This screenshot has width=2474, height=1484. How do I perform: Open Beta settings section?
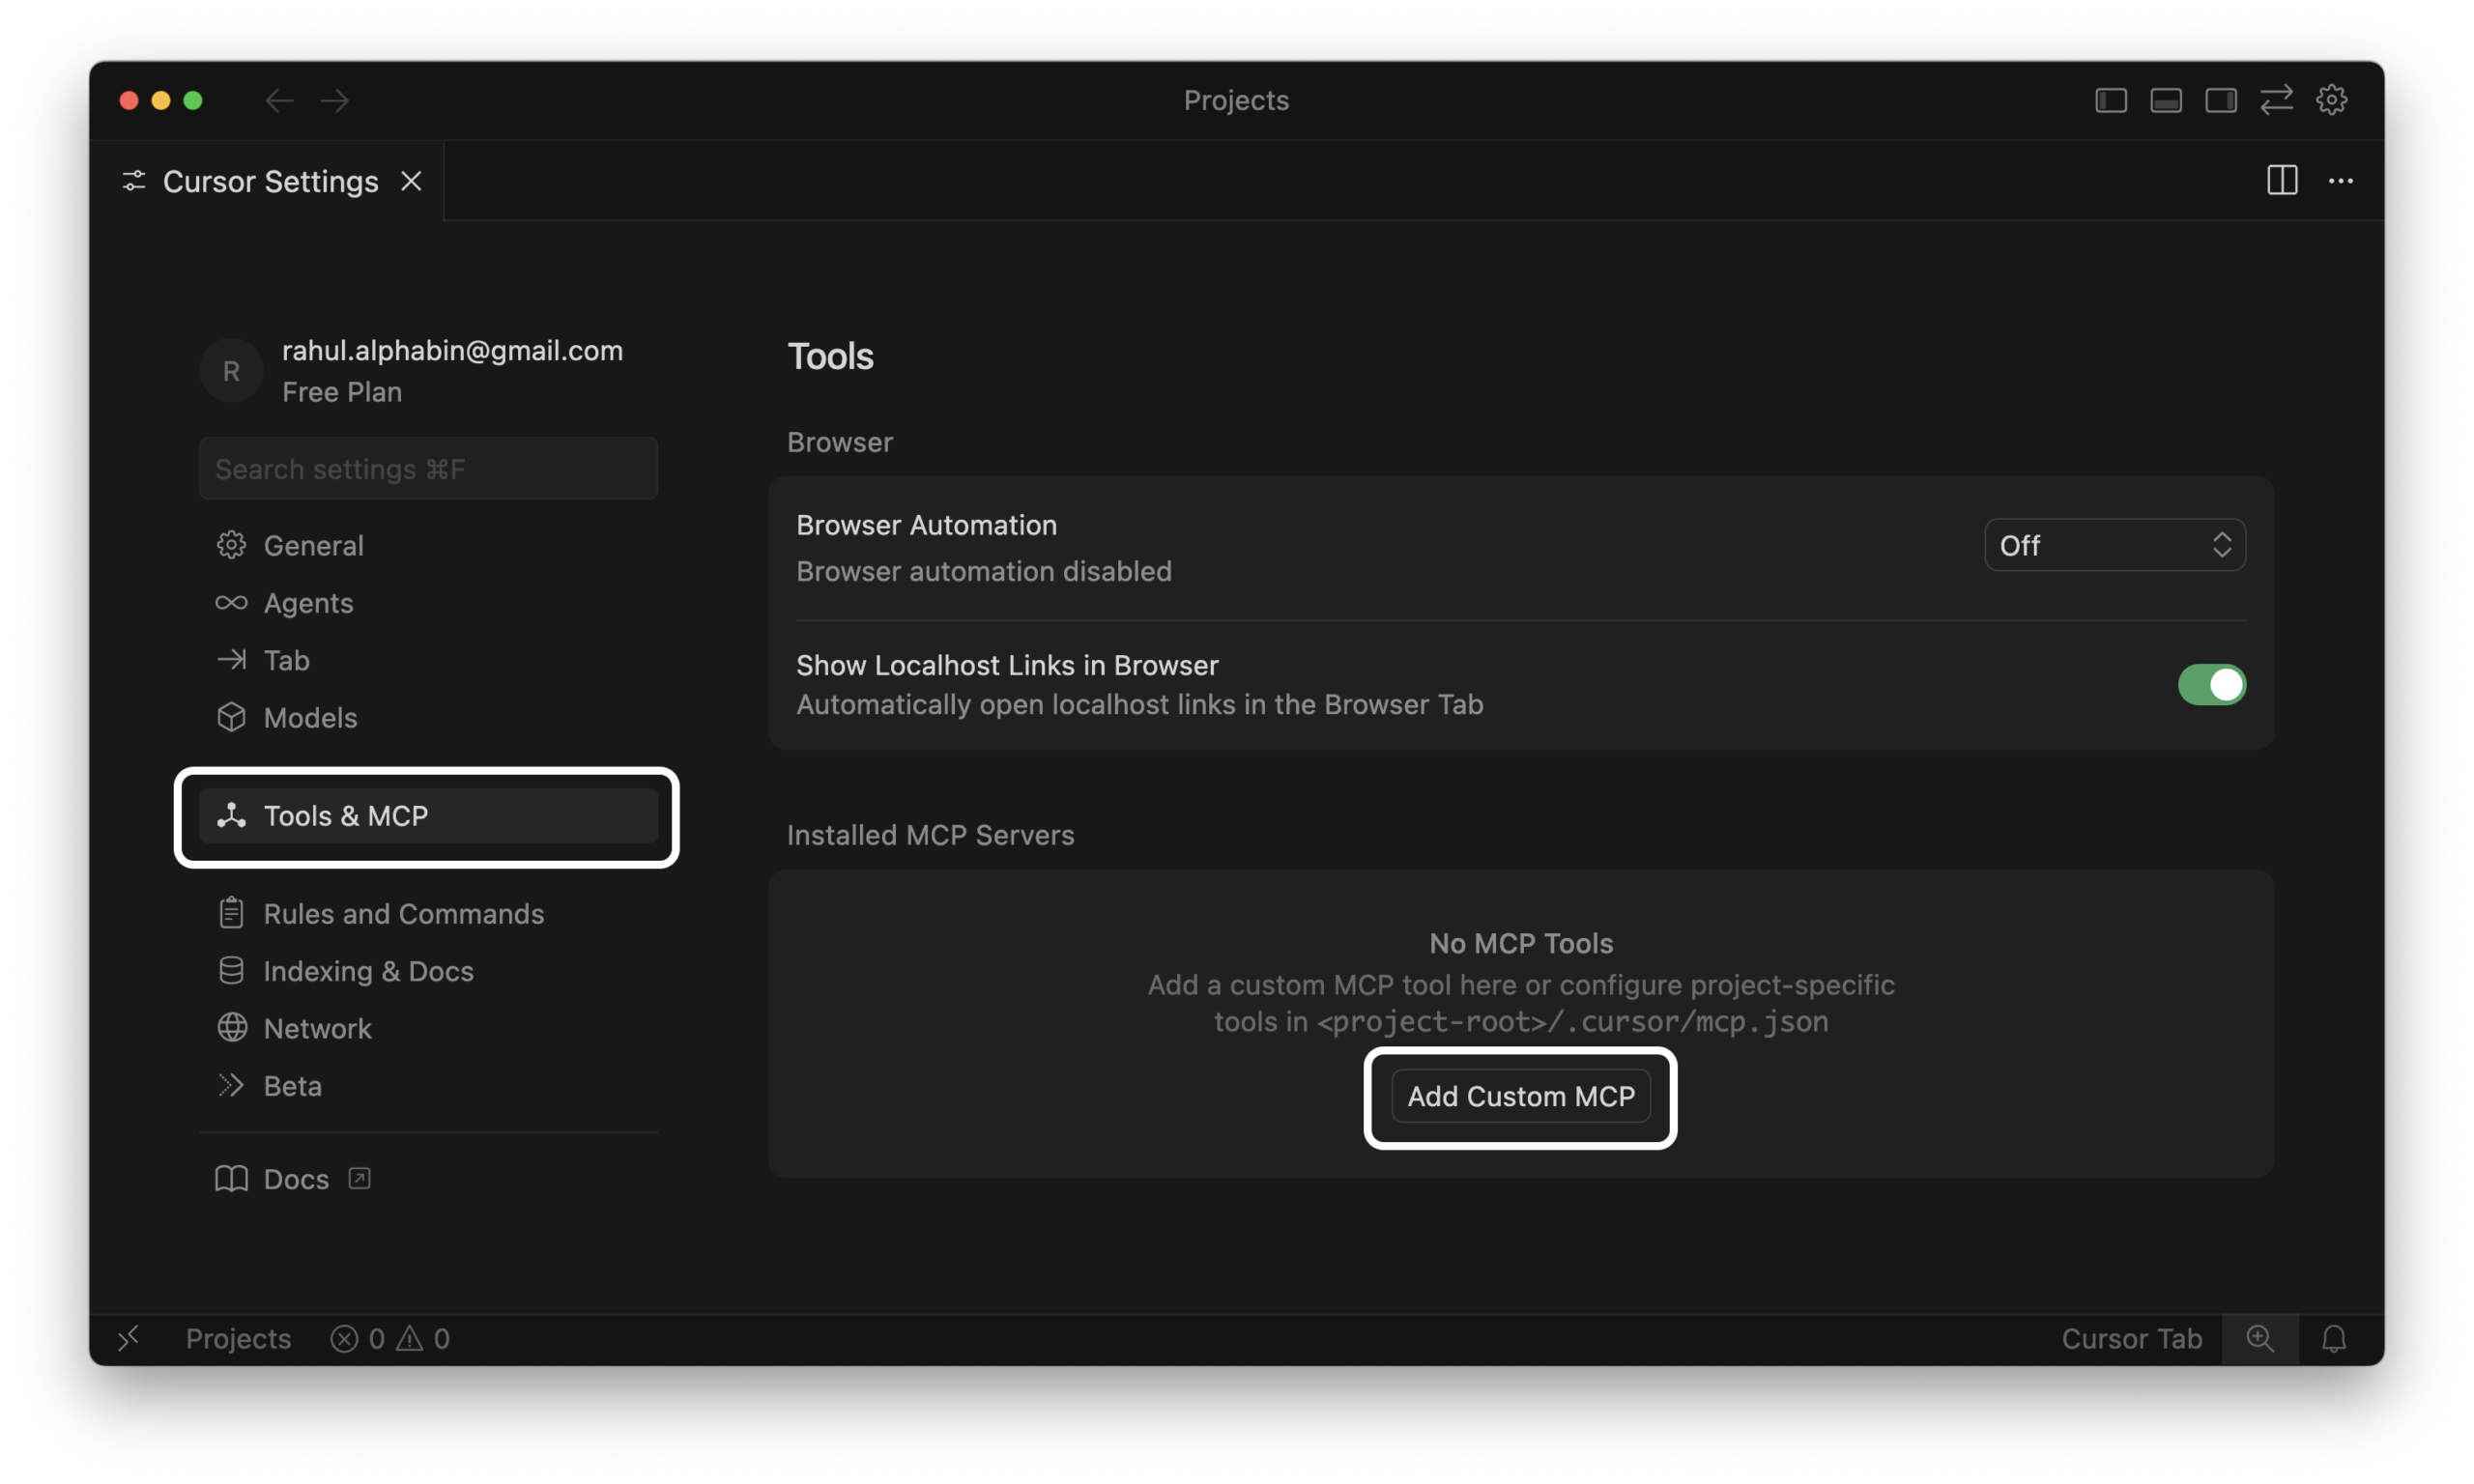pyautogui.click(x=292, y=1085)
